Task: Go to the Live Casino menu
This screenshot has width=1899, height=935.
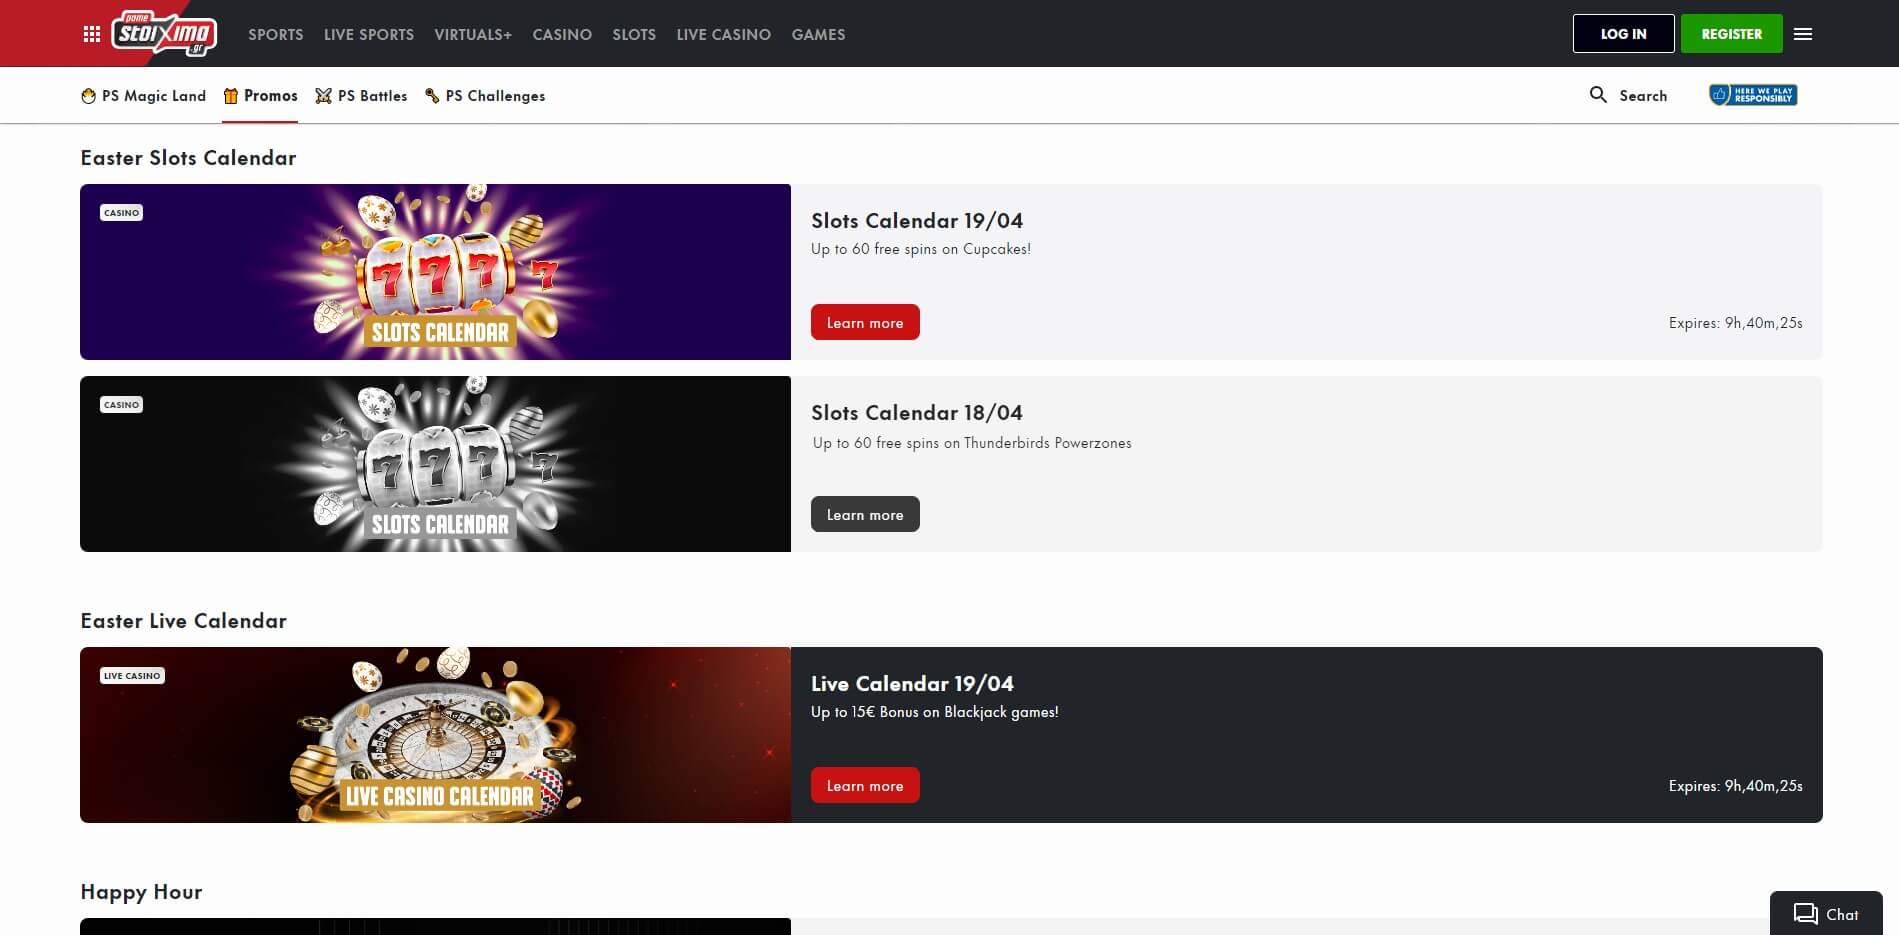Action: (x=723, y=34)
